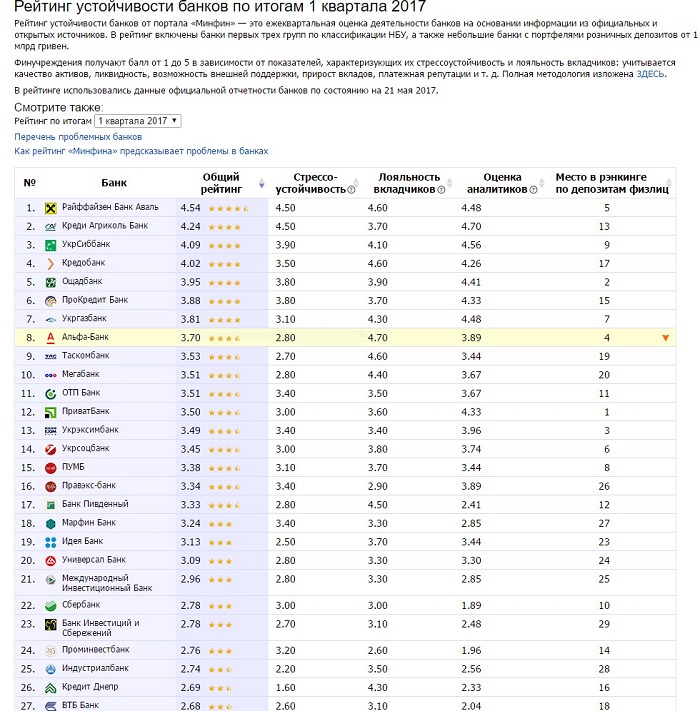This screenshot has width=700, height=711.
Task: Click the Смотрите также heading
Action: pos(58,107)
